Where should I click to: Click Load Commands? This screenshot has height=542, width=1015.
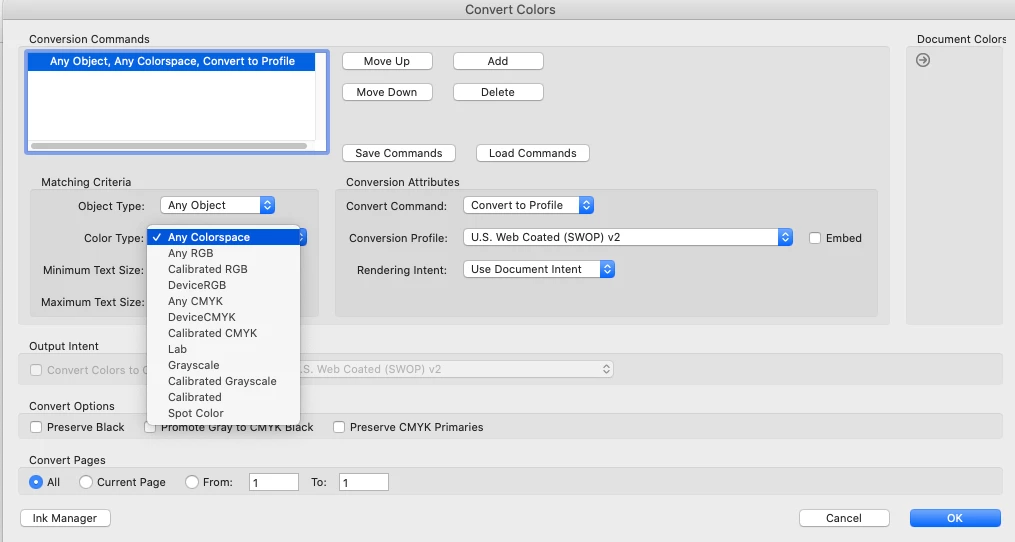coord(533,153)
